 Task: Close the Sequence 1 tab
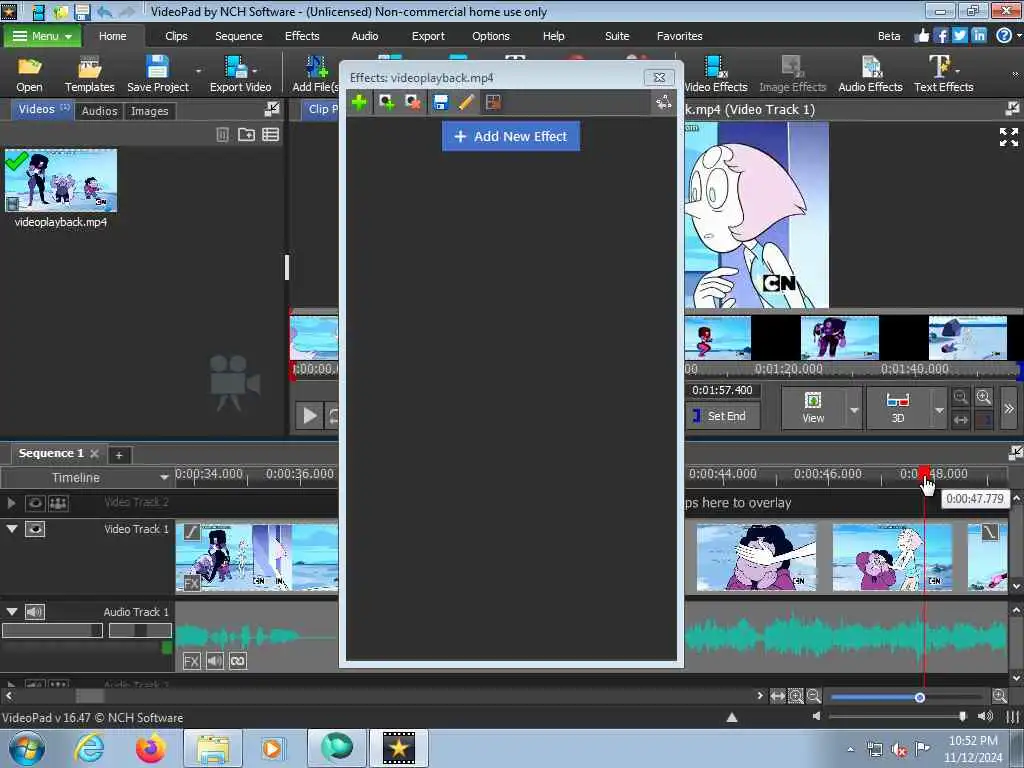pyautogui.click(x=94, y=453)
